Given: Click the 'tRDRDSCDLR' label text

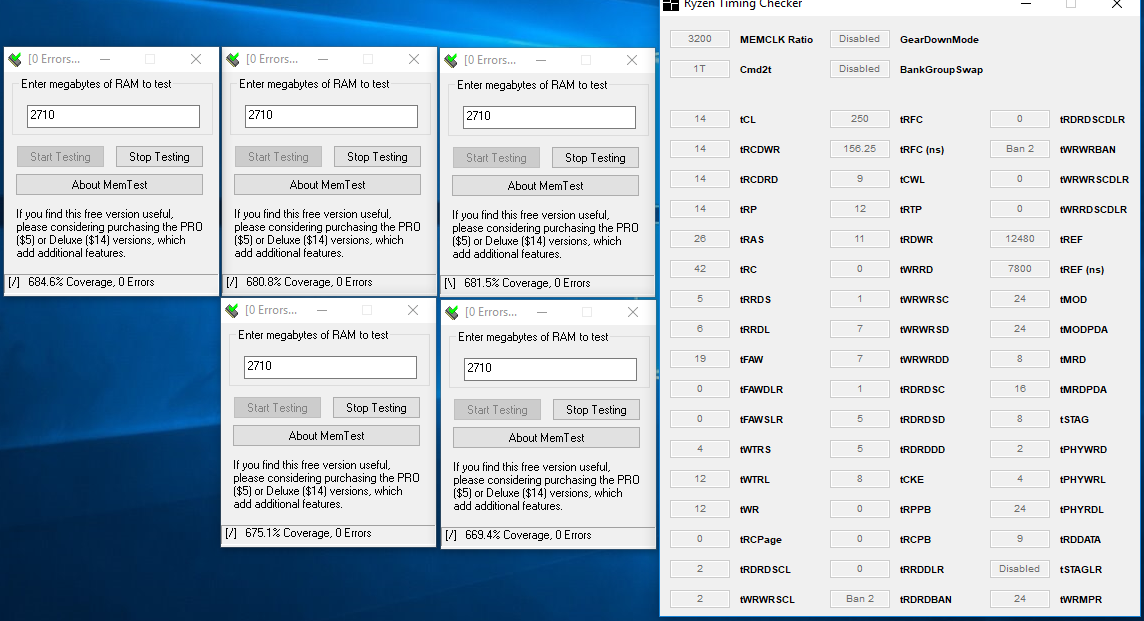Looking at the screenshot, I should pyautogui.click(x=1092, y=119).
